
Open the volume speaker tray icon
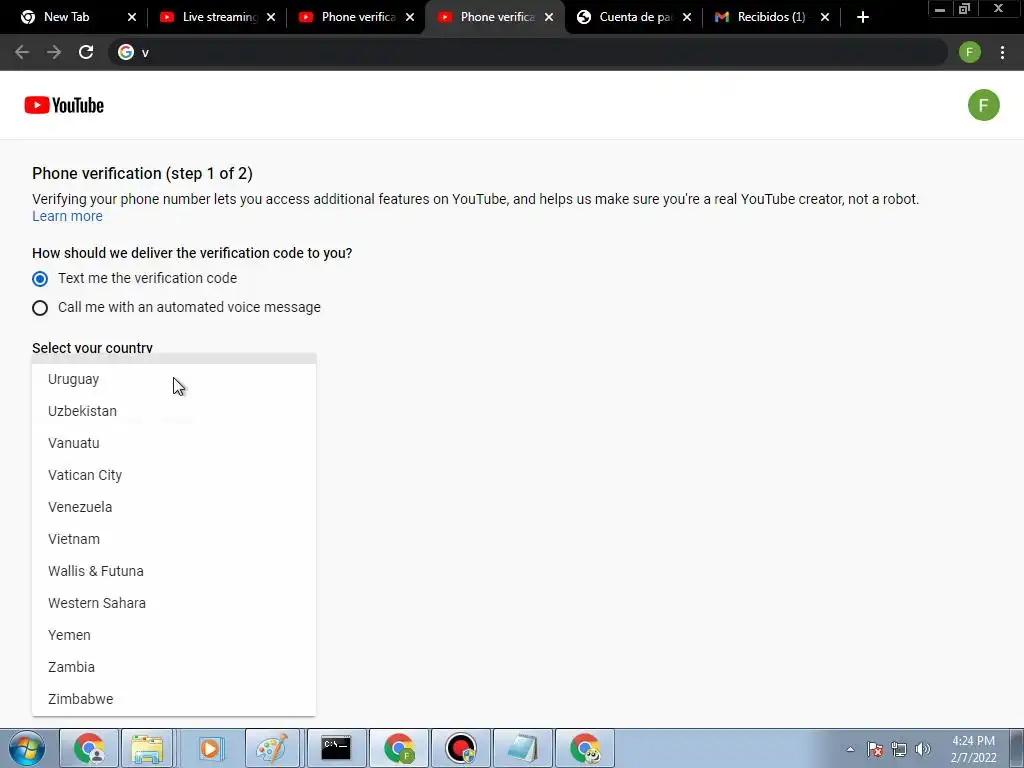click(923, 749)
